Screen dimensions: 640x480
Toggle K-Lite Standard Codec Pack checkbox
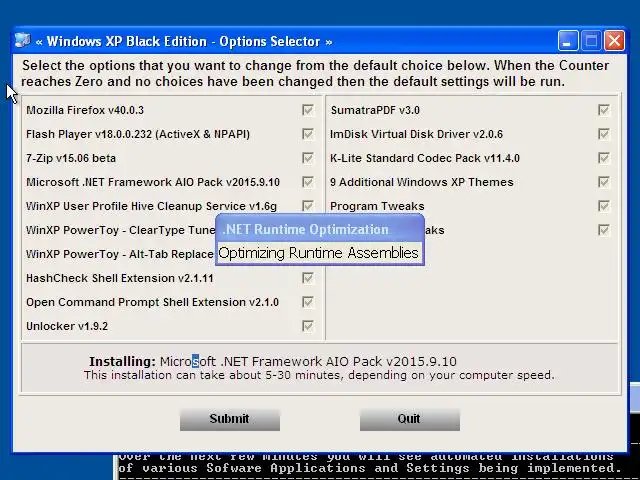tap(604, 158)
